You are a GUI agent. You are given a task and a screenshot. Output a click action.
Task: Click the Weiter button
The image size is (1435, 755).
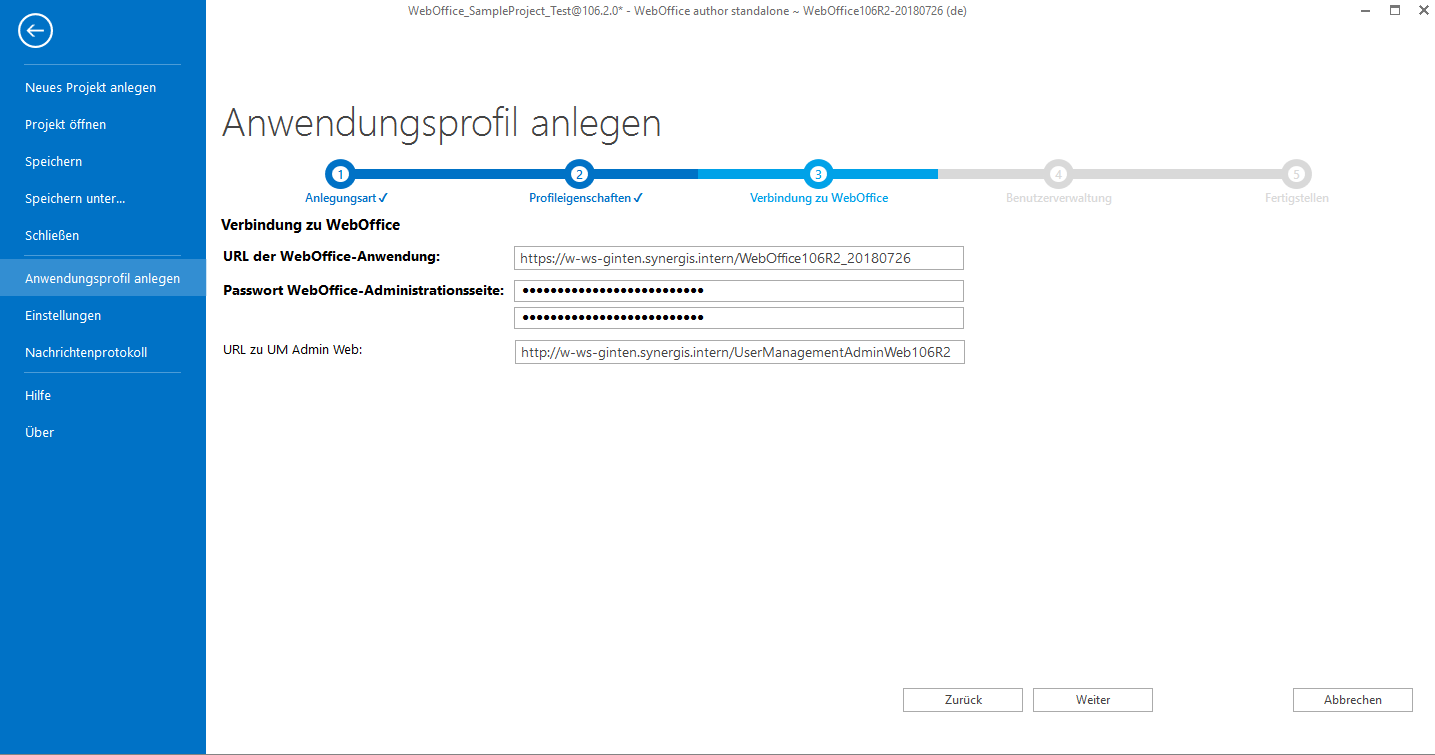[1092, 699]
